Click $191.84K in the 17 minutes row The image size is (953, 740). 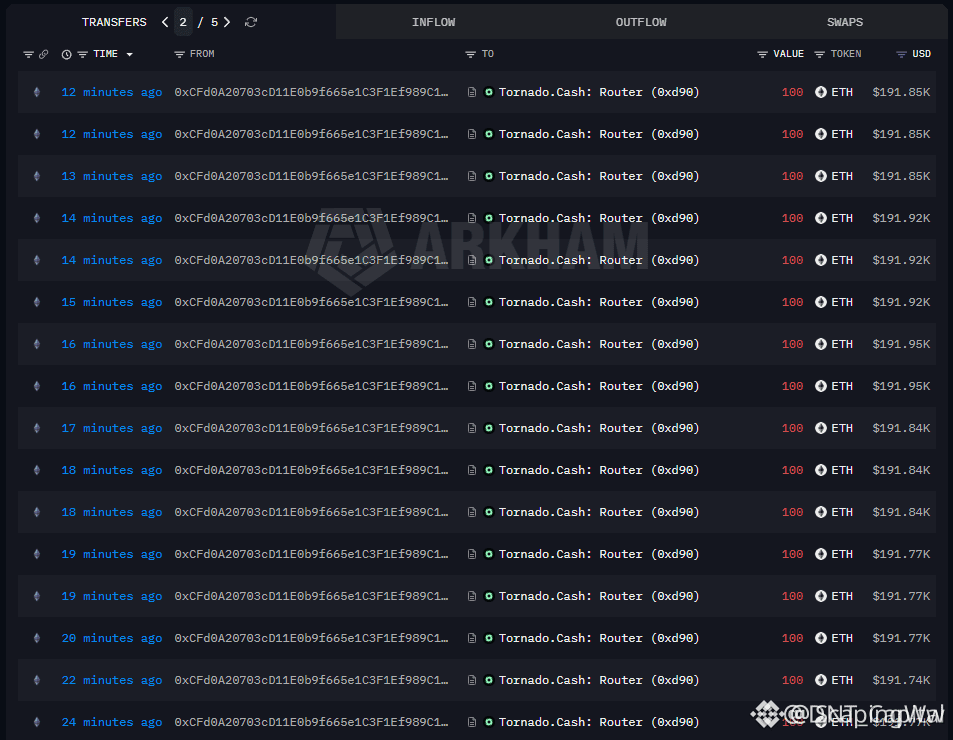tap(901, 428)
